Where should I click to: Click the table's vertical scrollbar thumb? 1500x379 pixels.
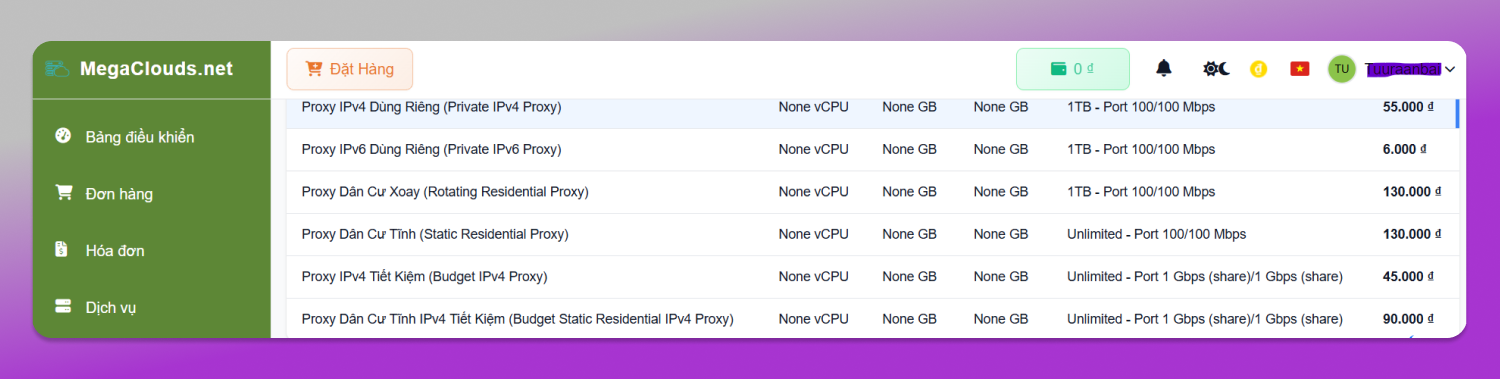(x=1457, y=113)
